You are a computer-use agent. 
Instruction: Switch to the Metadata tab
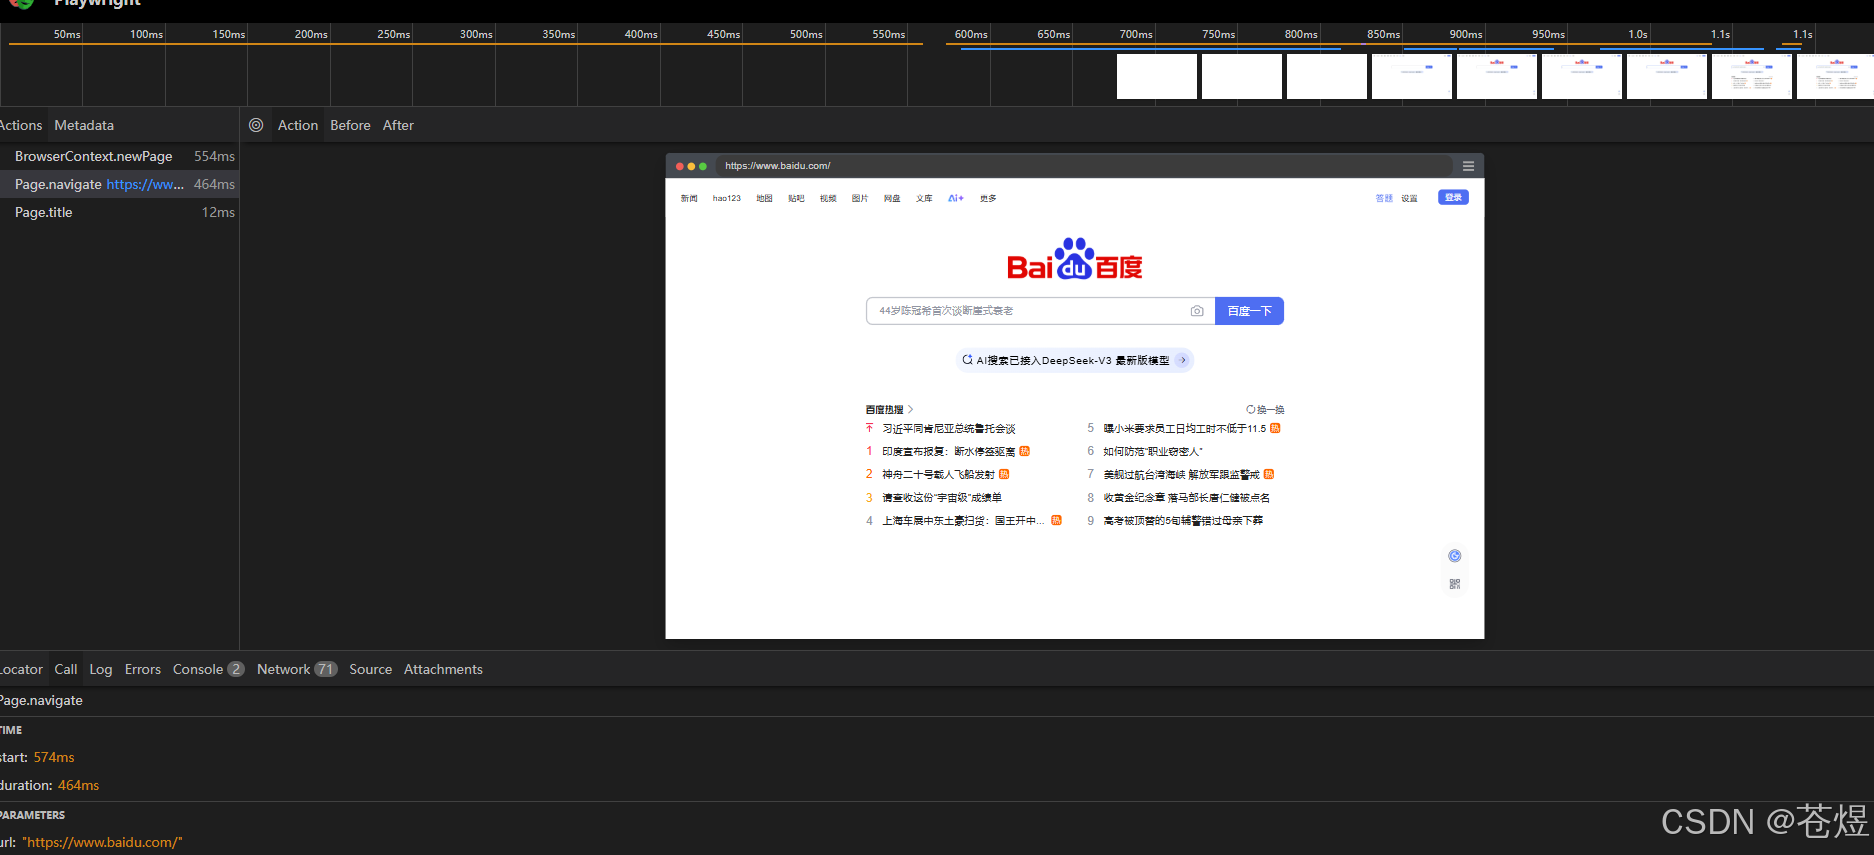click(84, 125)
